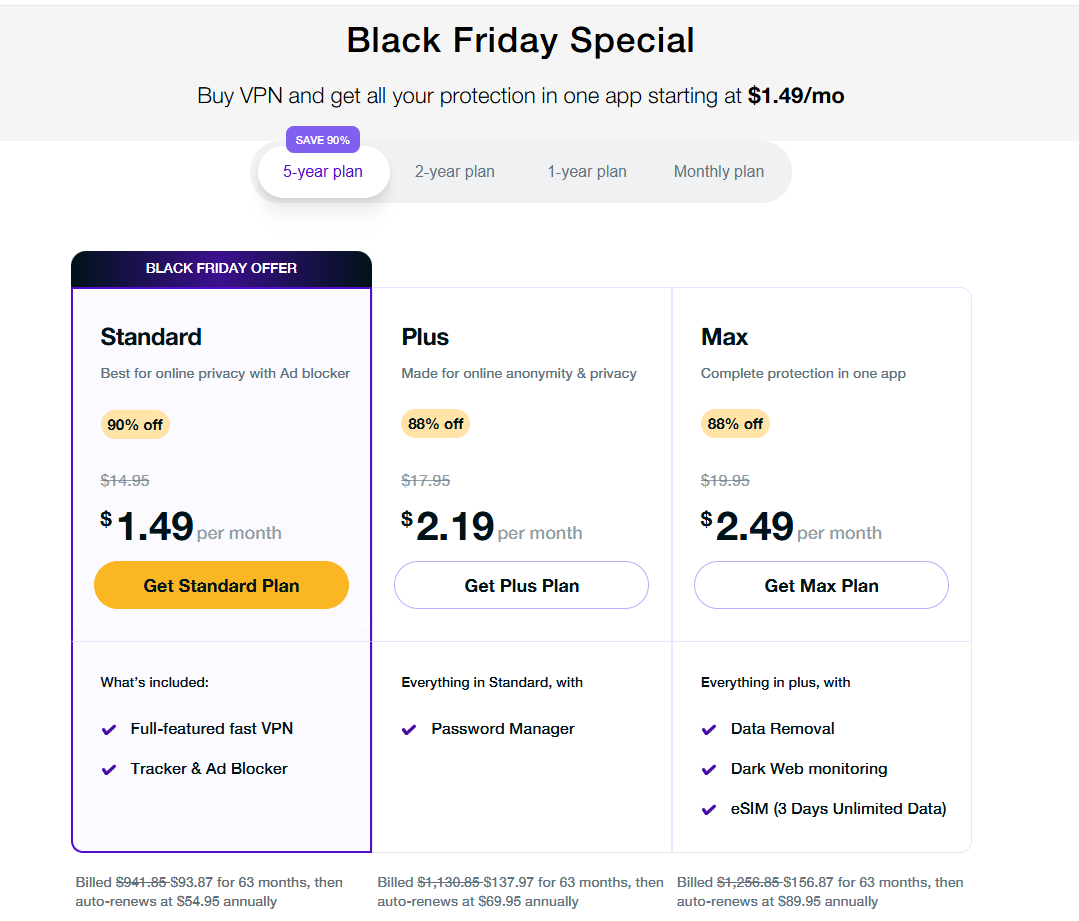The image size is (1079, 921).
Task: Choose the 1-year plan tab
Action: [x=587, y=172]
